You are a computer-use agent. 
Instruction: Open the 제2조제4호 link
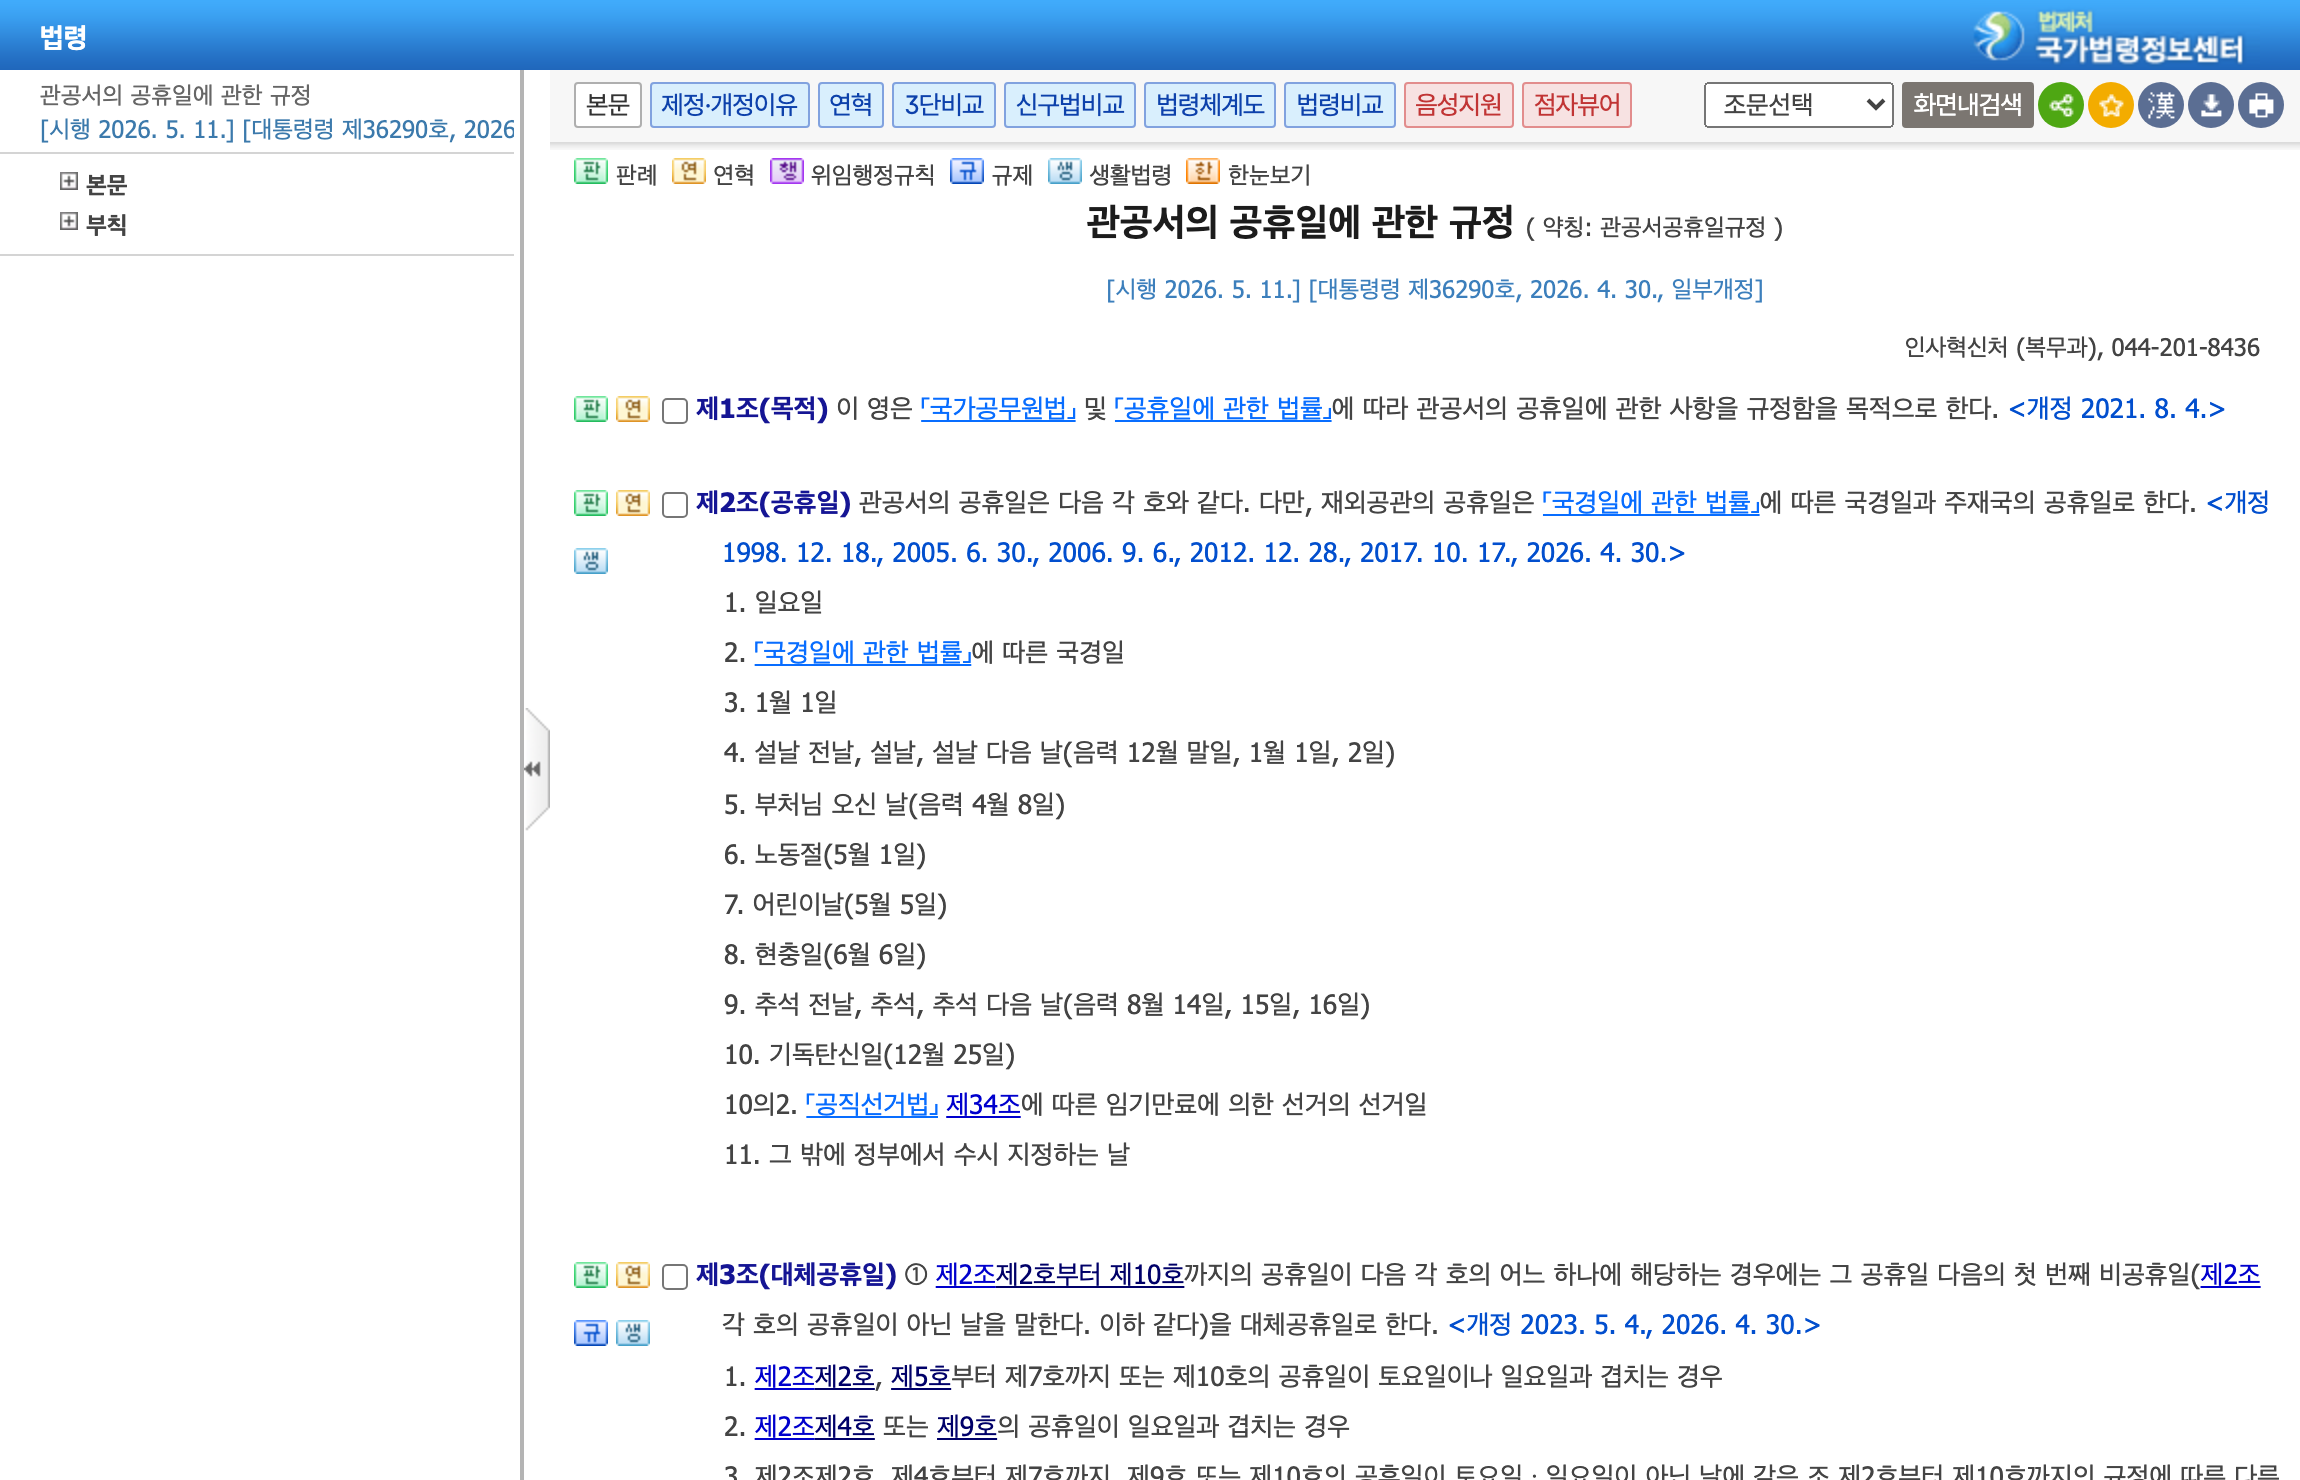[814, 1427]
